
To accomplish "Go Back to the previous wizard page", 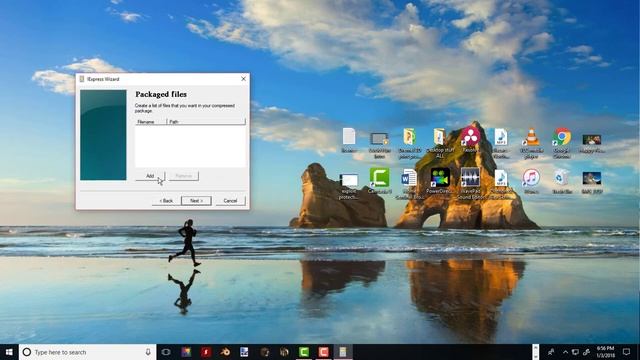I will point(166,200).
